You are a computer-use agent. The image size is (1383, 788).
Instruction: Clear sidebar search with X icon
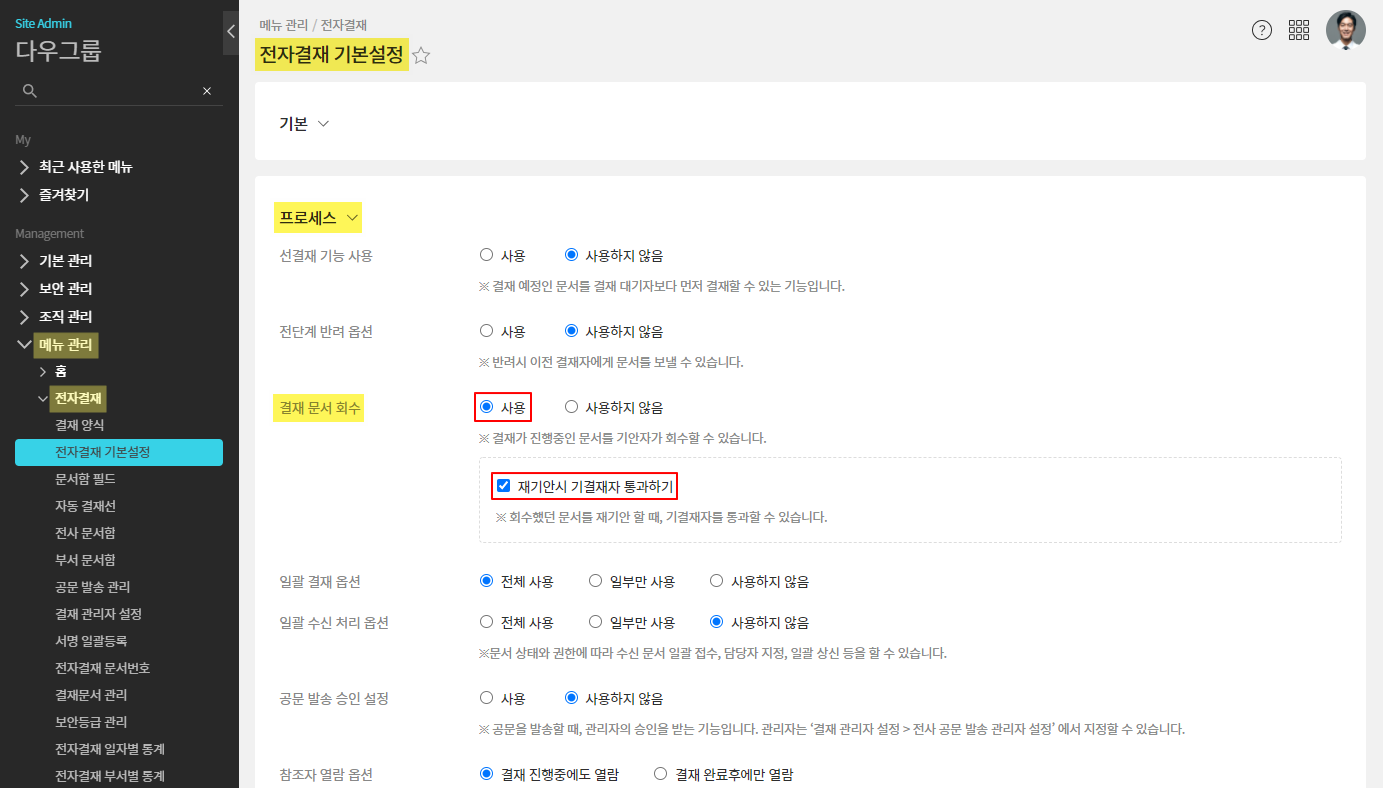[x=207, y=91]
